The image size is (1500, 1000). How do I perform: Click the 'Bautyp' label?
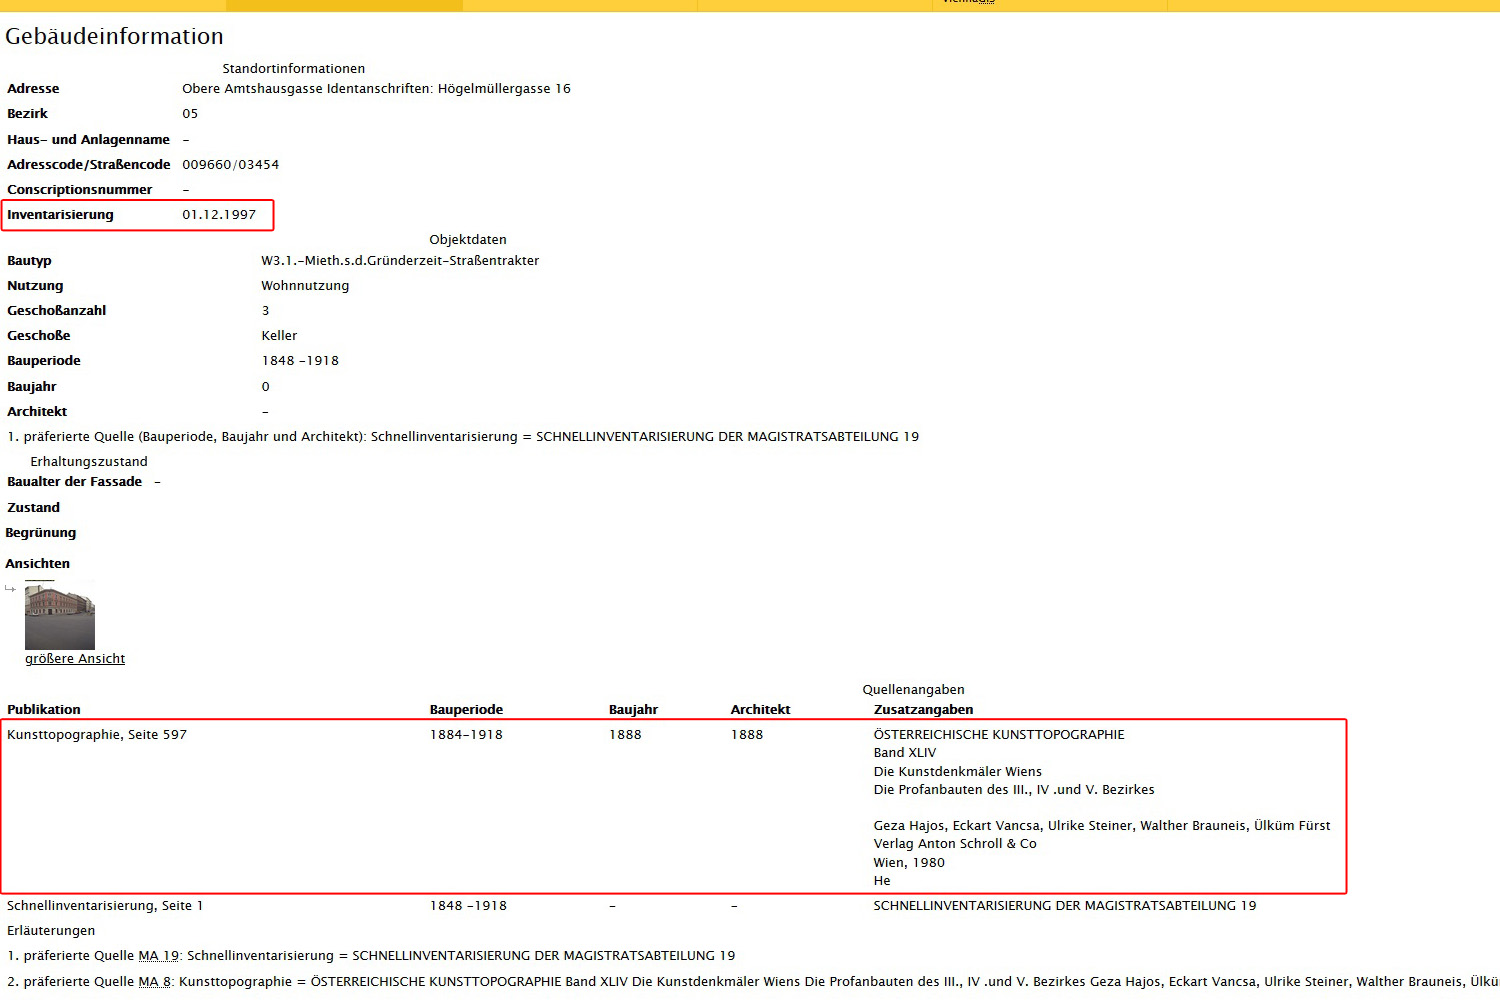point(29,260)
